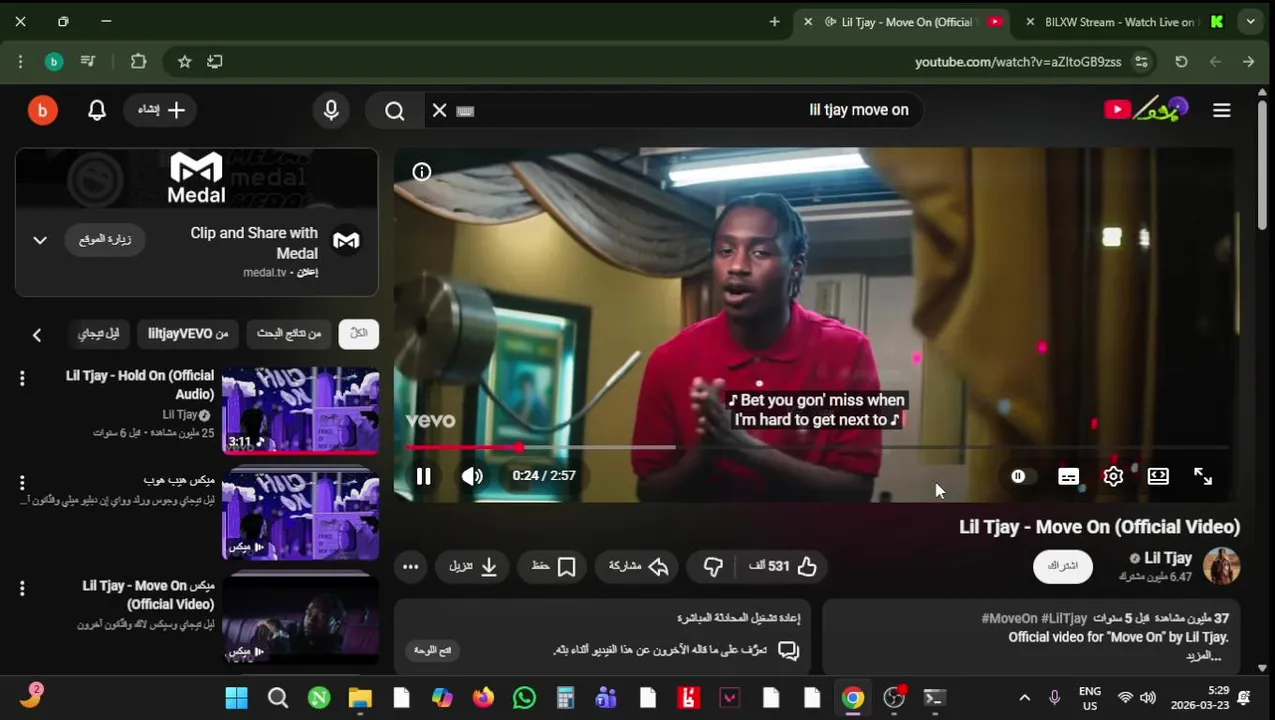Expand description with المزيد link
The image size is (1275, 720).
[1204, 655]
